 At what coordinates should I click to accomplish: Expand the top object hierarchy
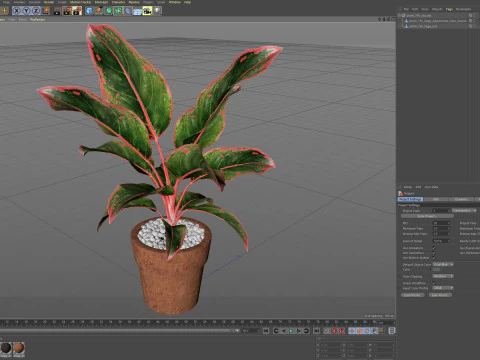[399, 15]
